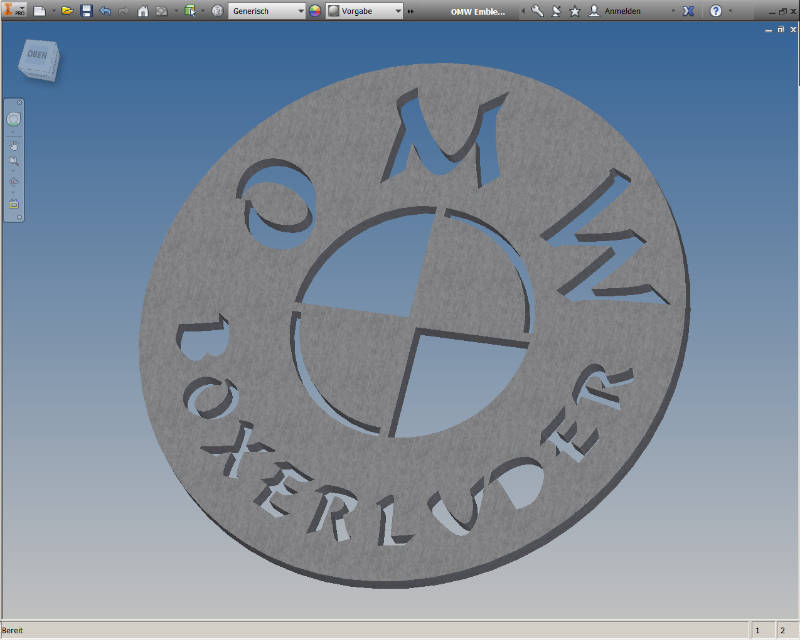Open the Help question mark icon
This screenshot has width=800, height=640.
point(716,11)
